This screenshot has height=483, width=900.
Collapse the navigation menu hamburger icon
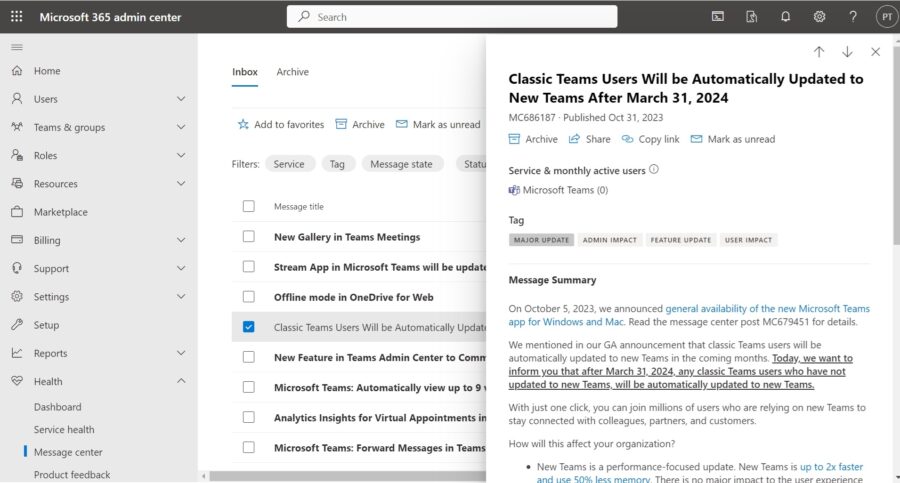tap(17, 47)
